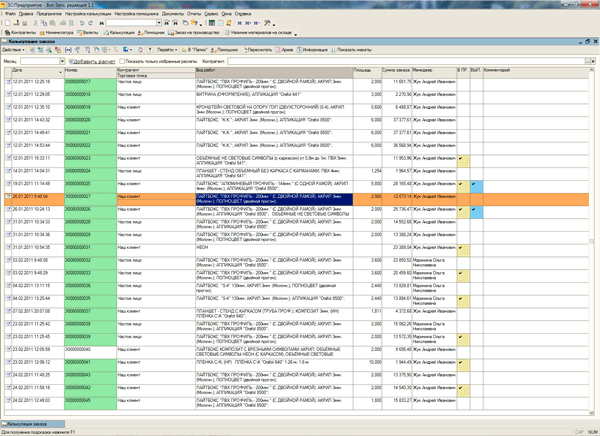600x436 pixels.
Task: Toggle ВЫП. checkmark for order 30000000025
Action: tap(476, 187)
